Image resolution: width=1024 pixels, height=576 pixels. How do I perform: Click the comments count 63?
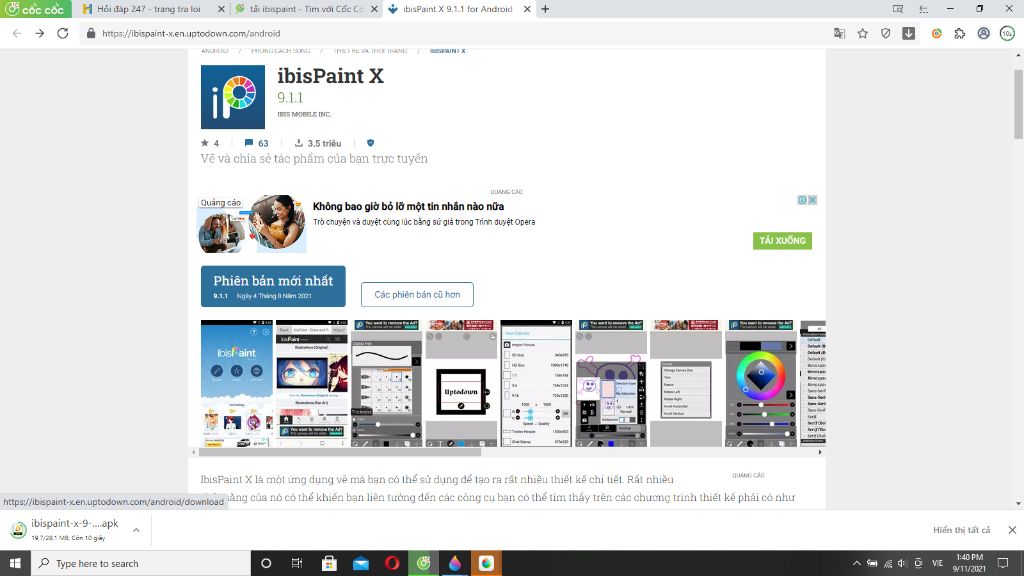257,143
